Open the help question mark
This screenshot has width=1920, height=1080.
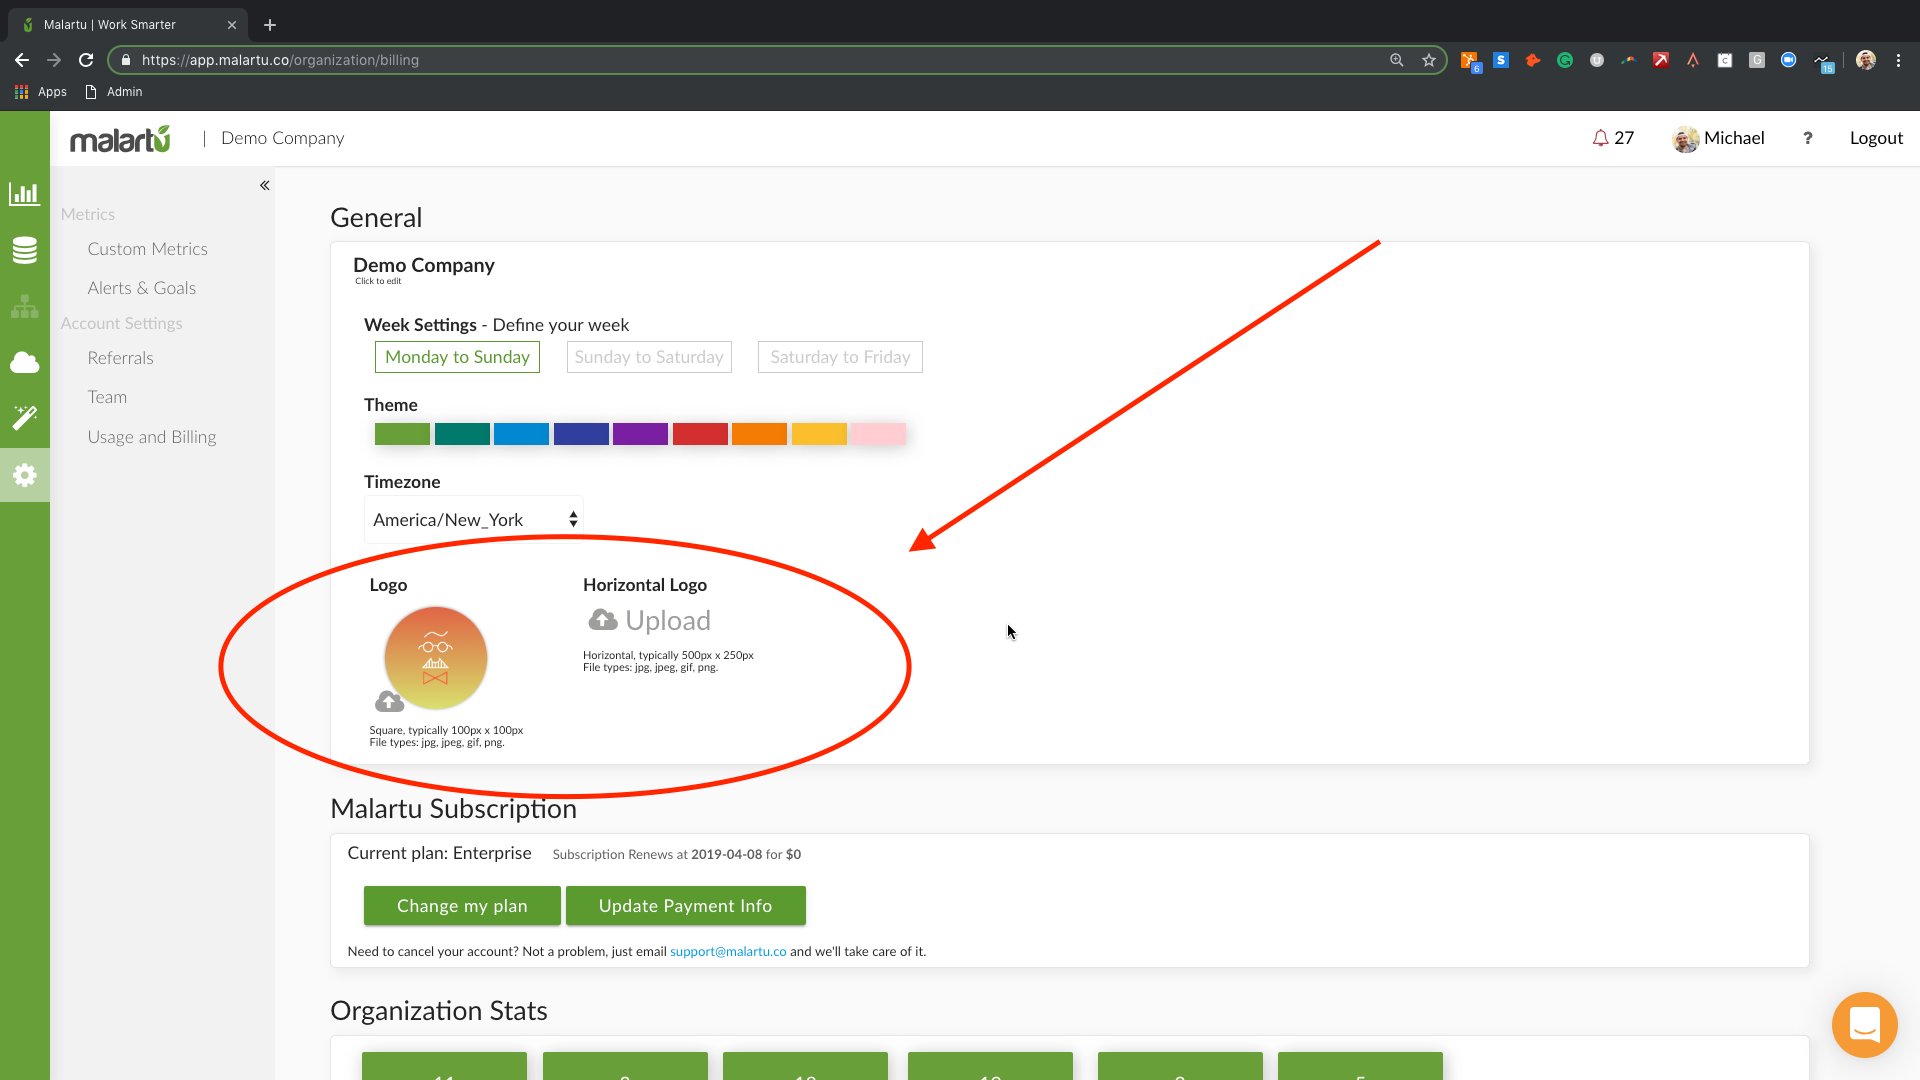click(1807, 138)
